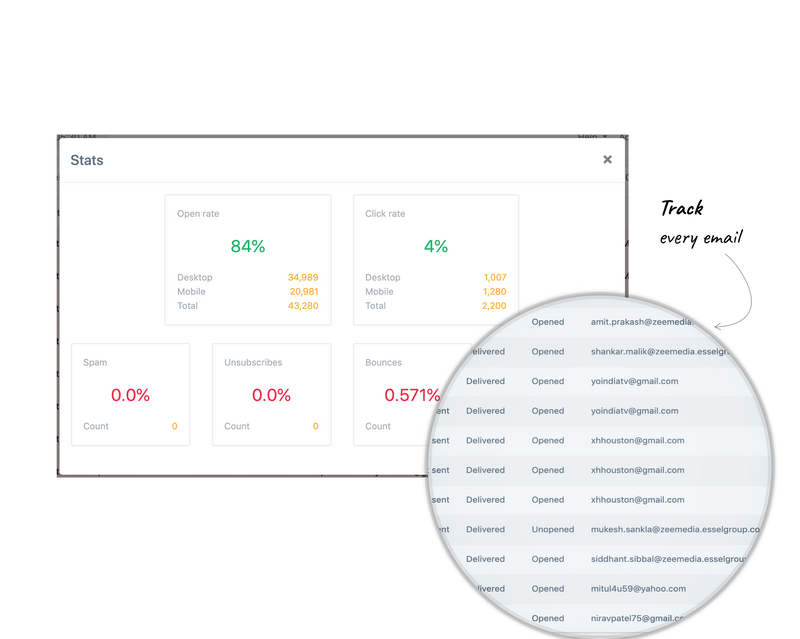Click Open rate Desktop count 34,989
Image resolution: width=800 pixels, height=639 pixels.
[303, 277]
